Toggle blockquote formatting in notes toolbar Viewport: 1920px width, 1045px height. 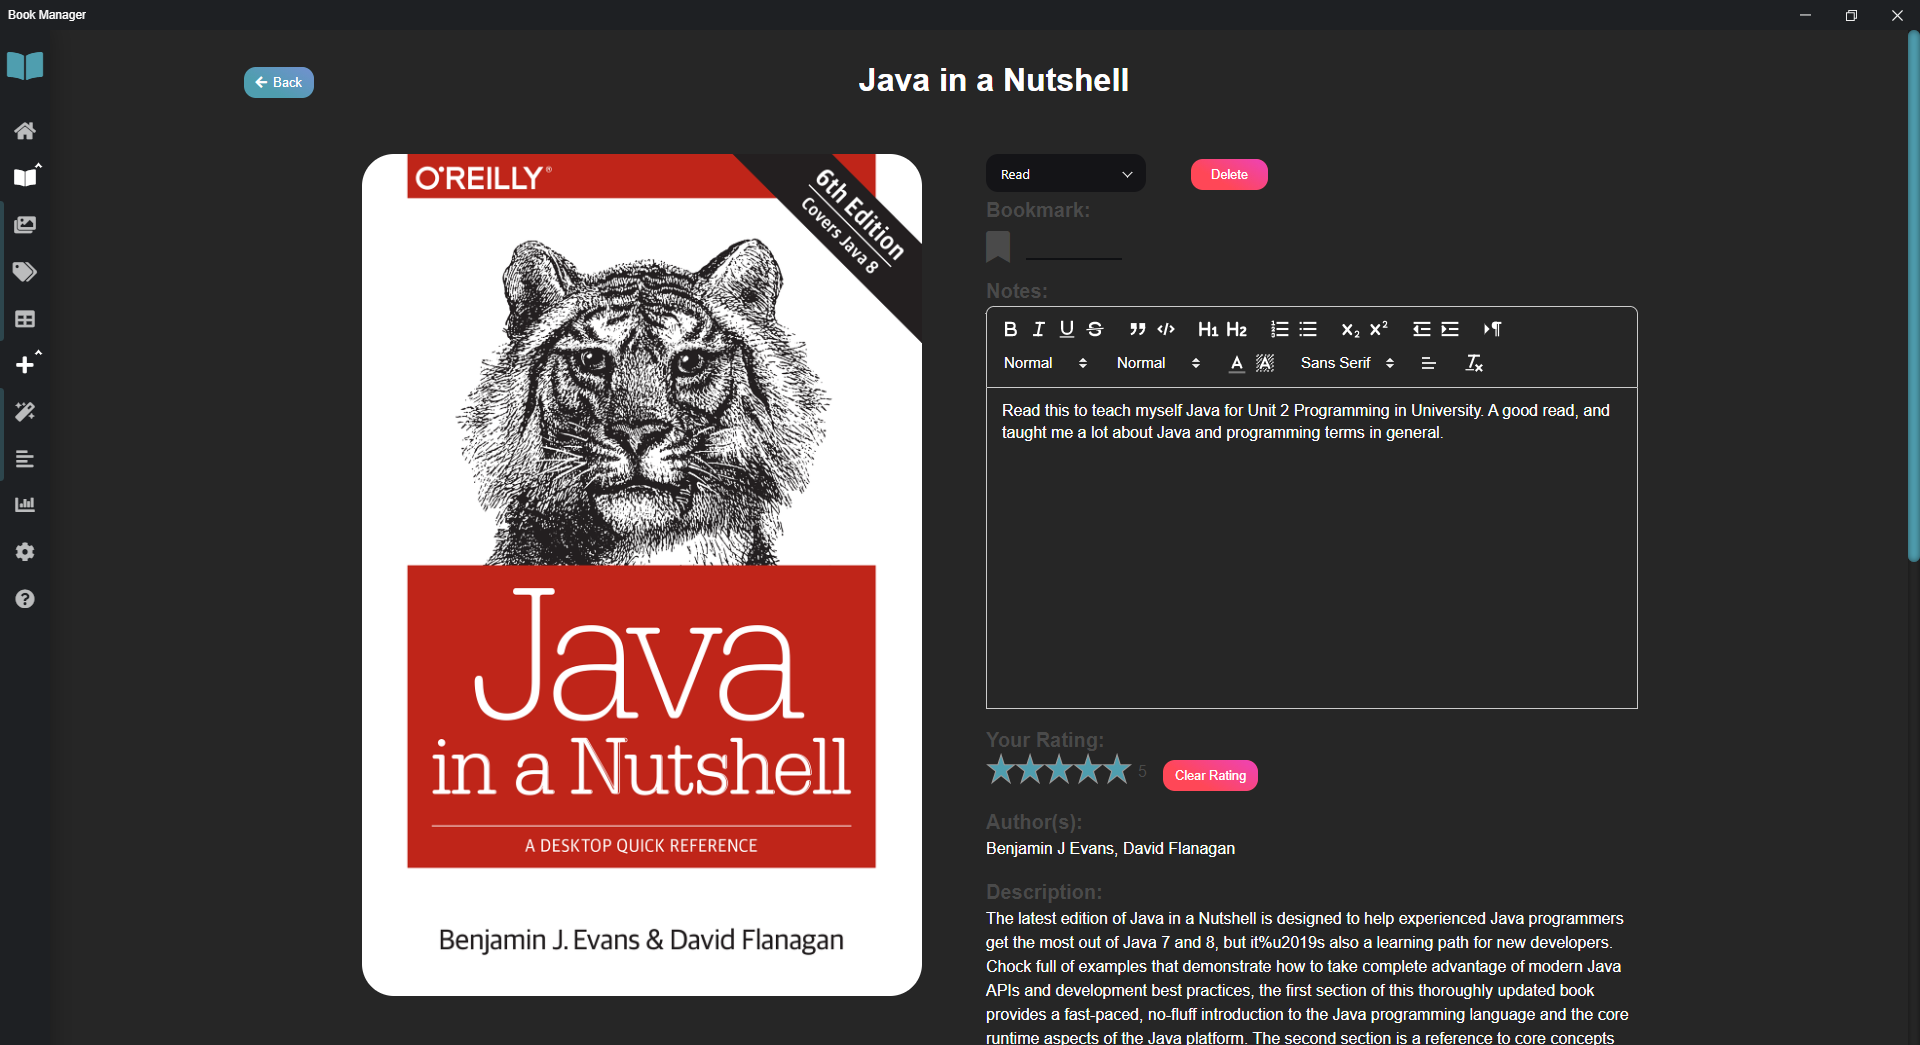(1137, 329)
